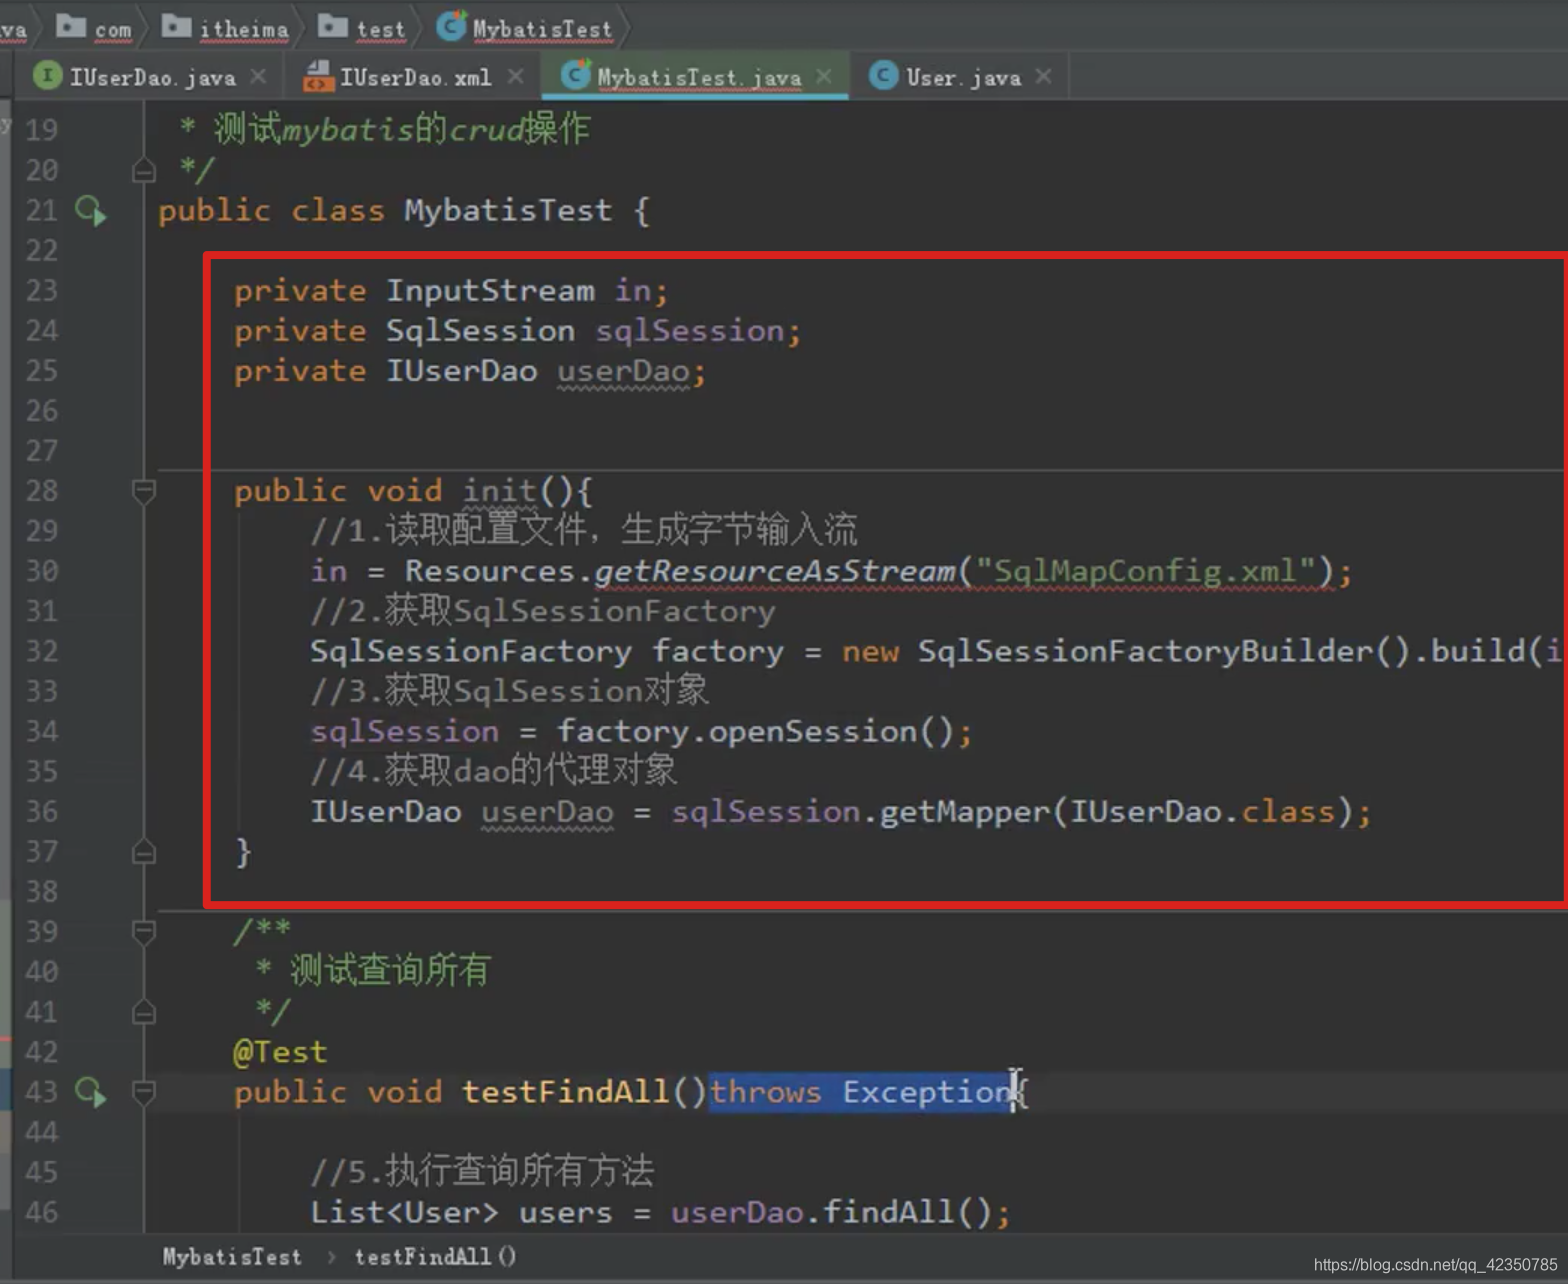Image resolution: width=1568 pixels, height=1284 pixels.
Task: Run testFindAll via the line 43 gutter icon
Action: 91,1092
